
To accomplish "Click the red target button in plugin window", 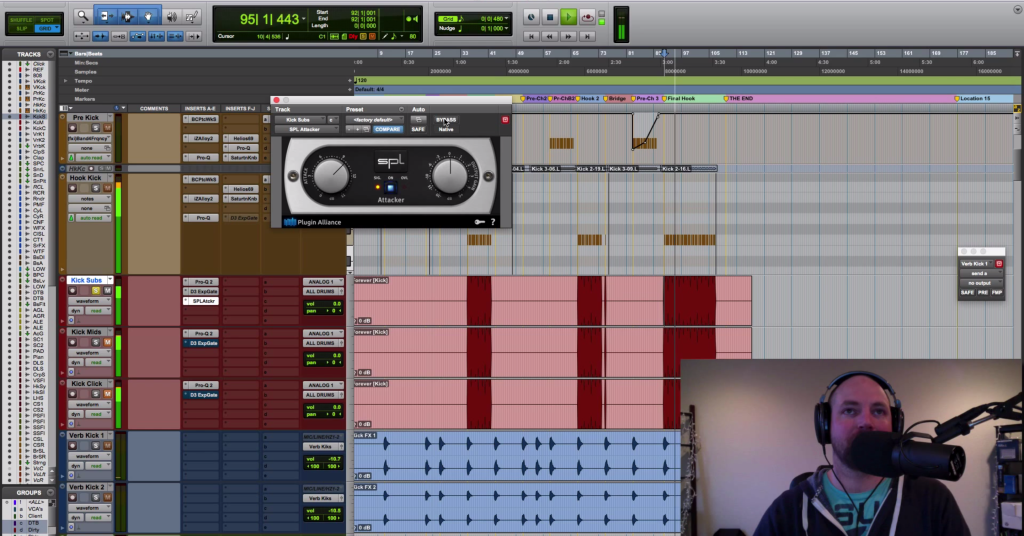I will point(505,120).
